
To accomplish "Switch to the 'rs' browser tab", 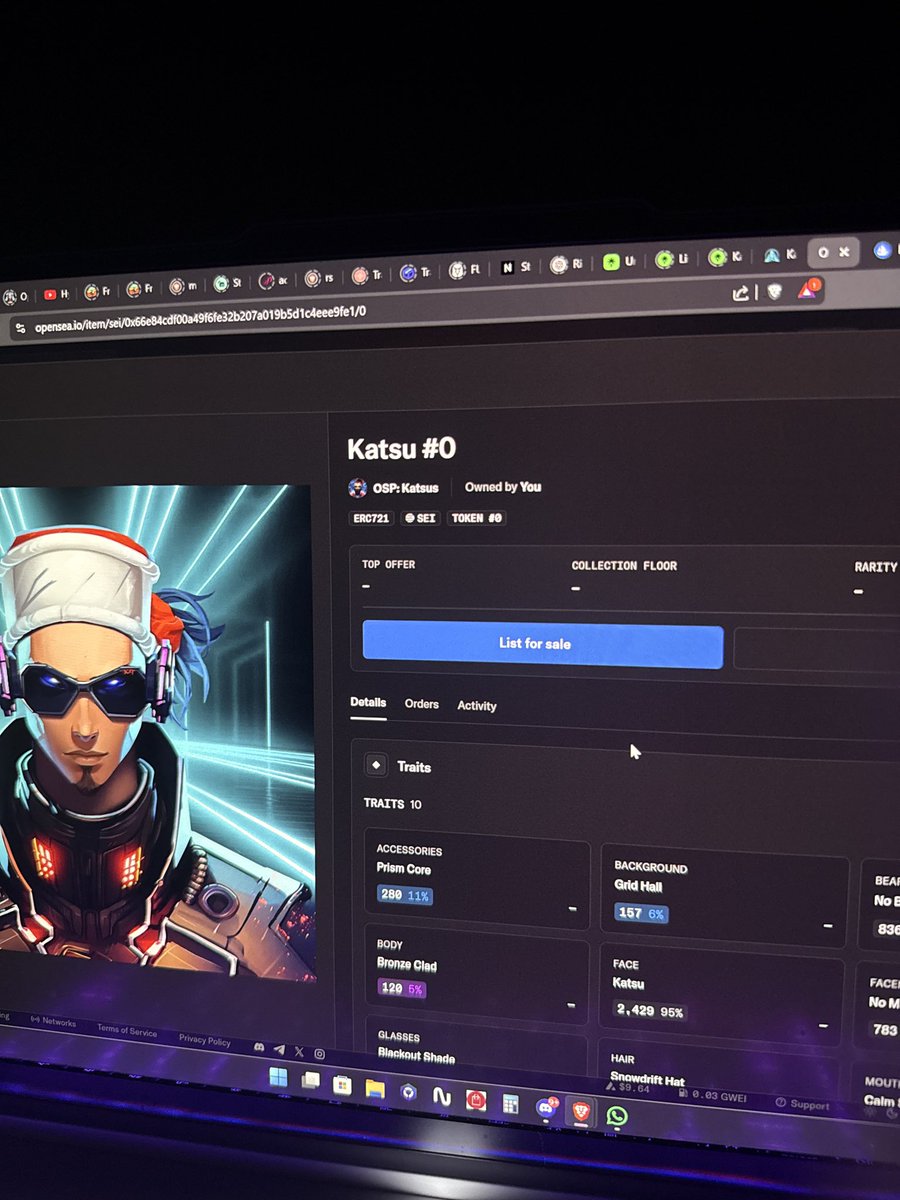I will [x=319, y=278].
